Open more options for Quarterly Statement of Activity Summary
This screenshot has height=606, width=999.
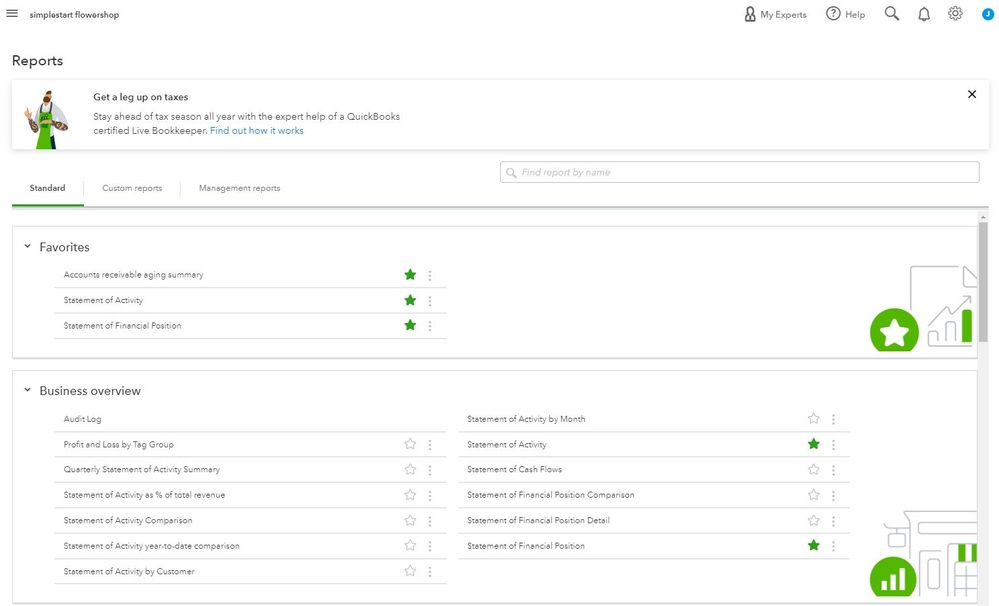[430, 470]
